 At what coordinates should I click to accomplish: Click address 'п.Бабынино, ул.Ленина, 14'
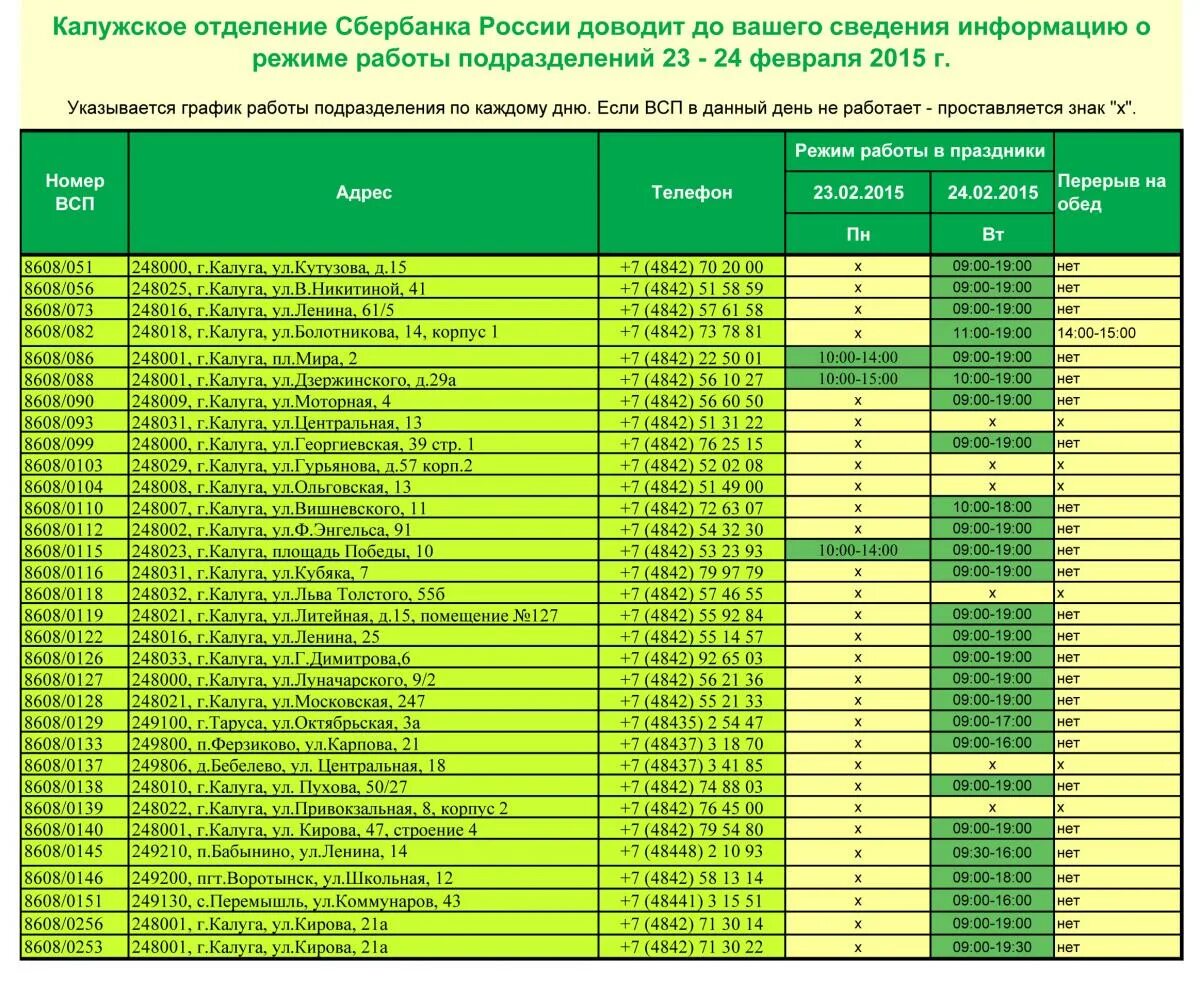tap(302, 852)
